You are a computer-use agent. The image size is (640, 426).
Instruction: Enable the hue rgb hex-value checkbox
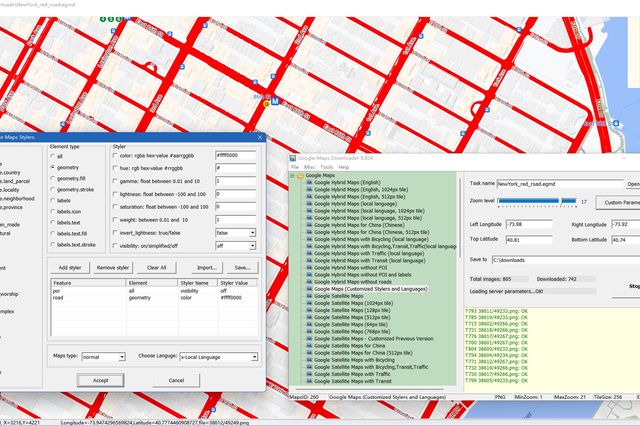115,168
